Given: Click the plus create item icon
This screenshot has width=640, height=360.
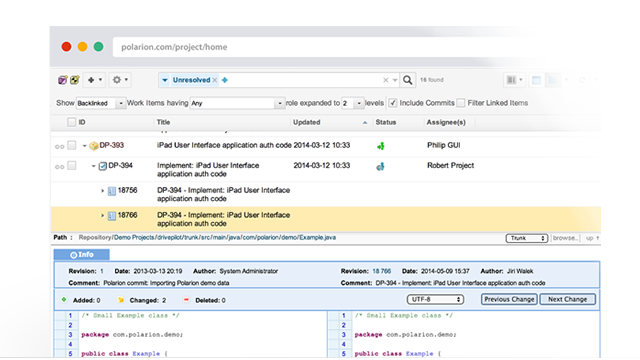Looking at the screenshot, I should [95, 80].
